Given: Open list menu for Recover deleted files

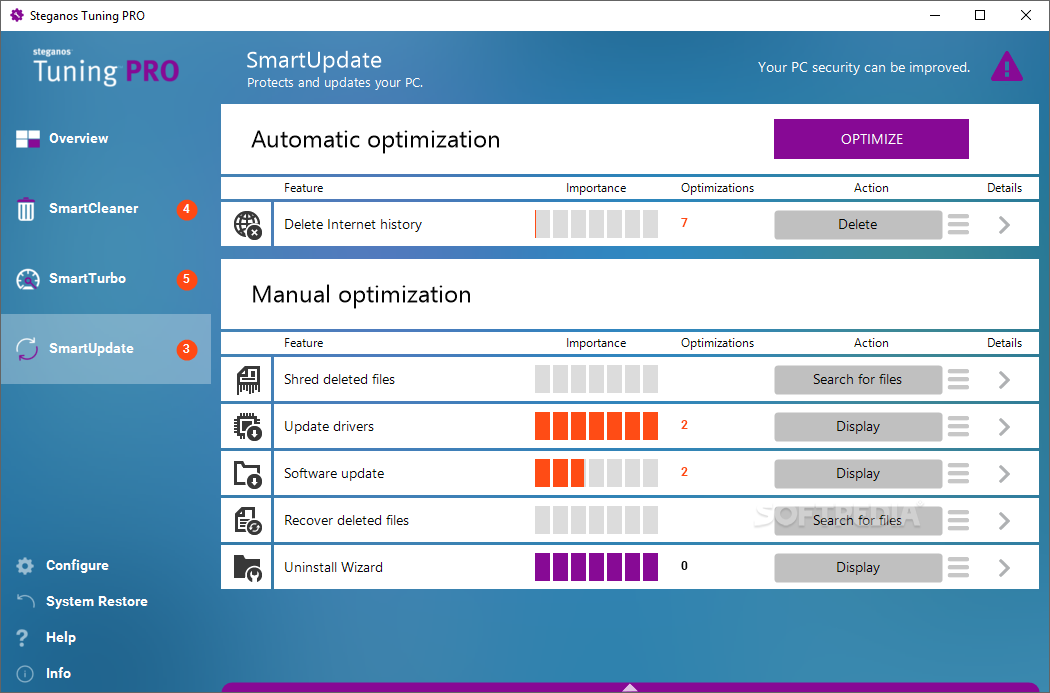Looking at the screenshot, I should click(958, 520).
